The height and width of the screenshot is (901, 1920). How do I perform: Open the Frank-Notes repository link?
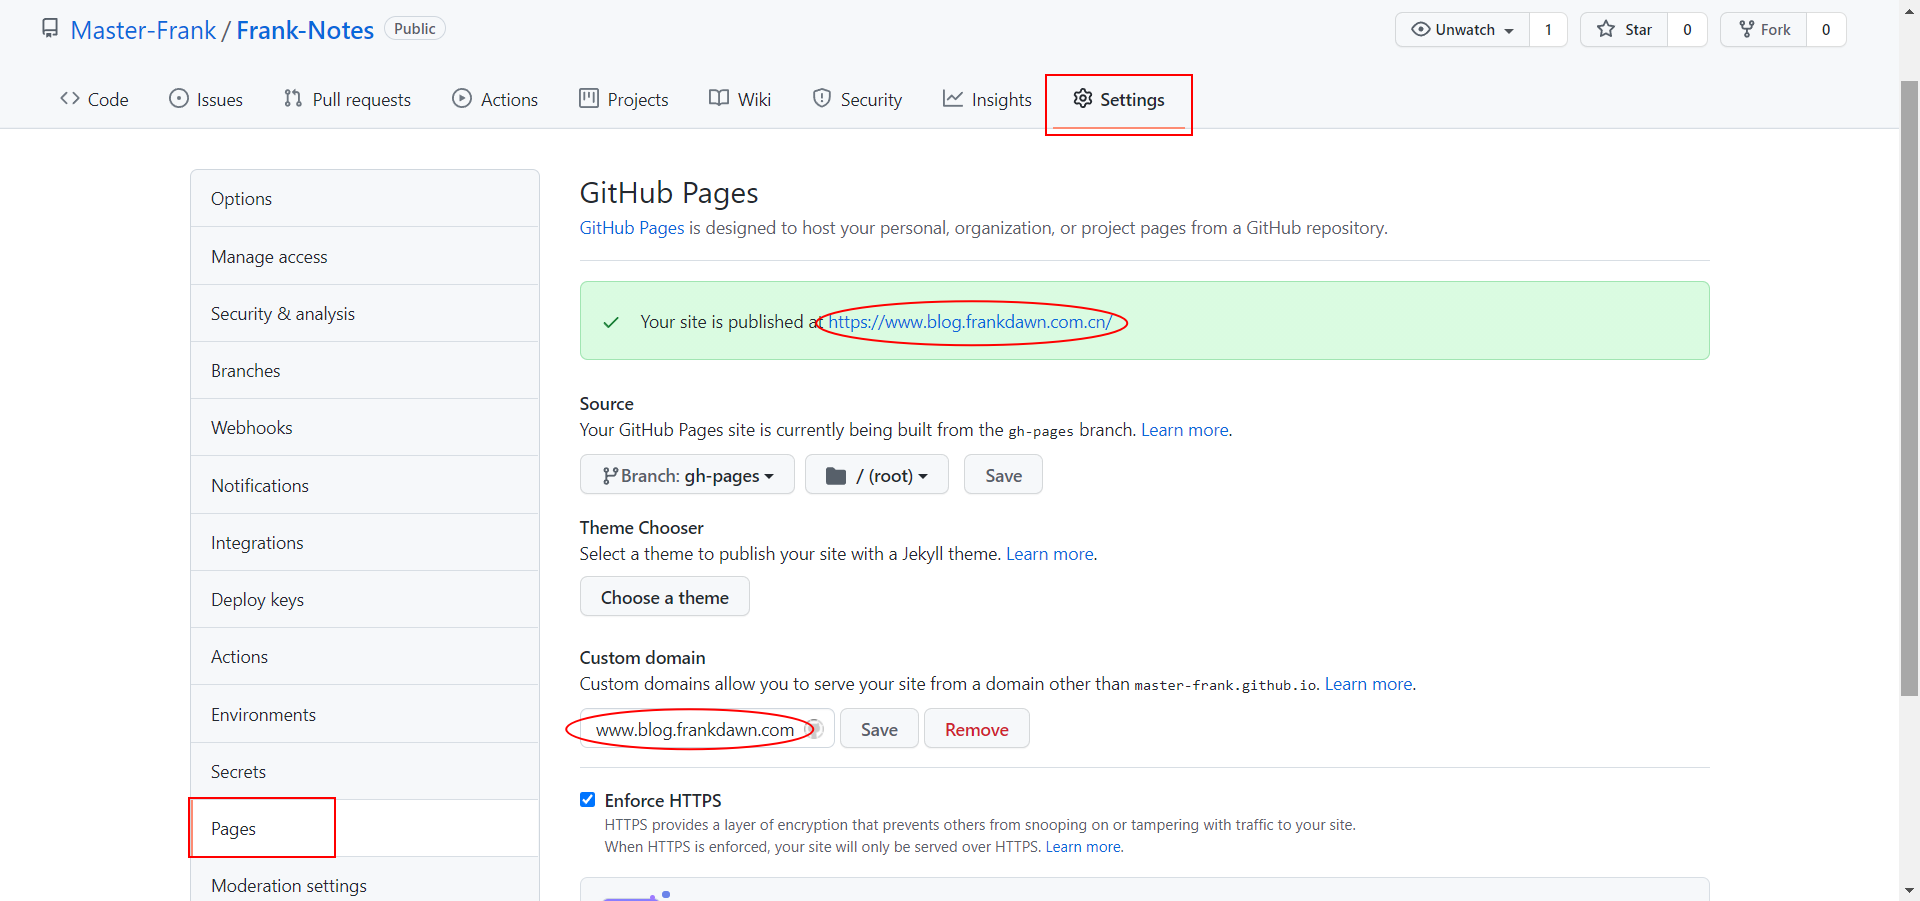[x=305, y=30]
